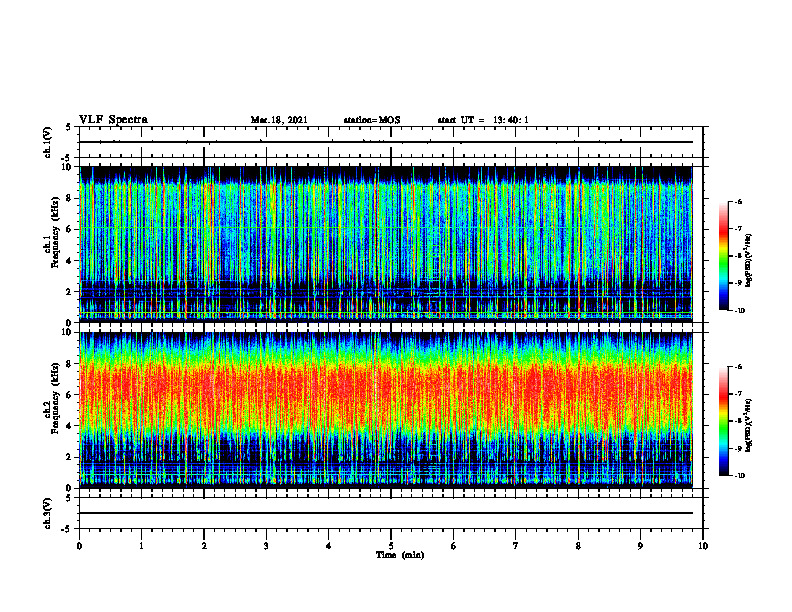The width and height of the screenshot is (792, 612).
Task: Click time axis tick label 9
Action: [640, 546]
